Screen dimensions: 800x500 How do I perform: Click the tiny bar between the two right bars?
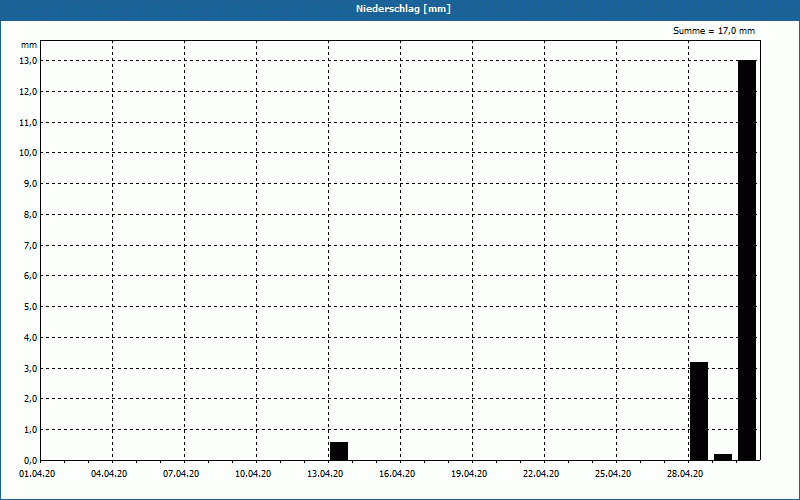click(723, 457)
